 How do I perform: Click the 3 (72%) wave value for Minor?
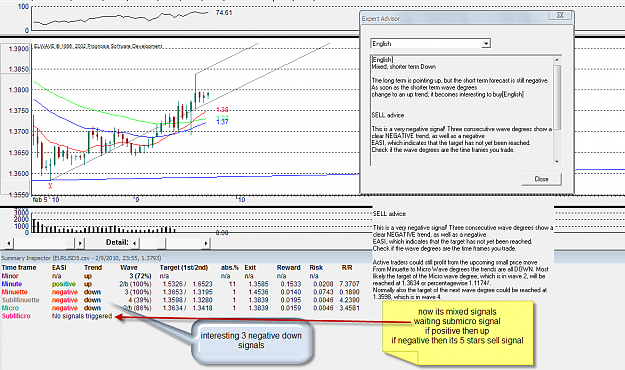(x=140, y=276)
